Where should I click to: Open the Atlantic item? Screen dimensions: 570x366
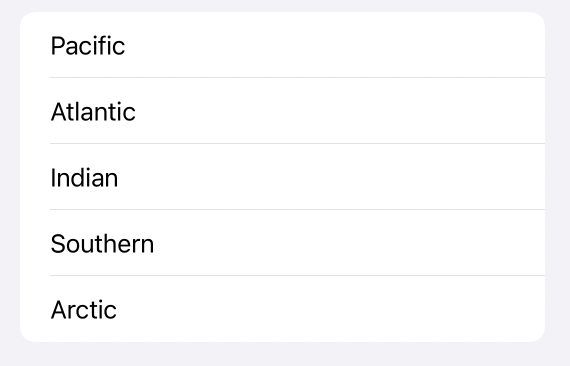(282, 110)
